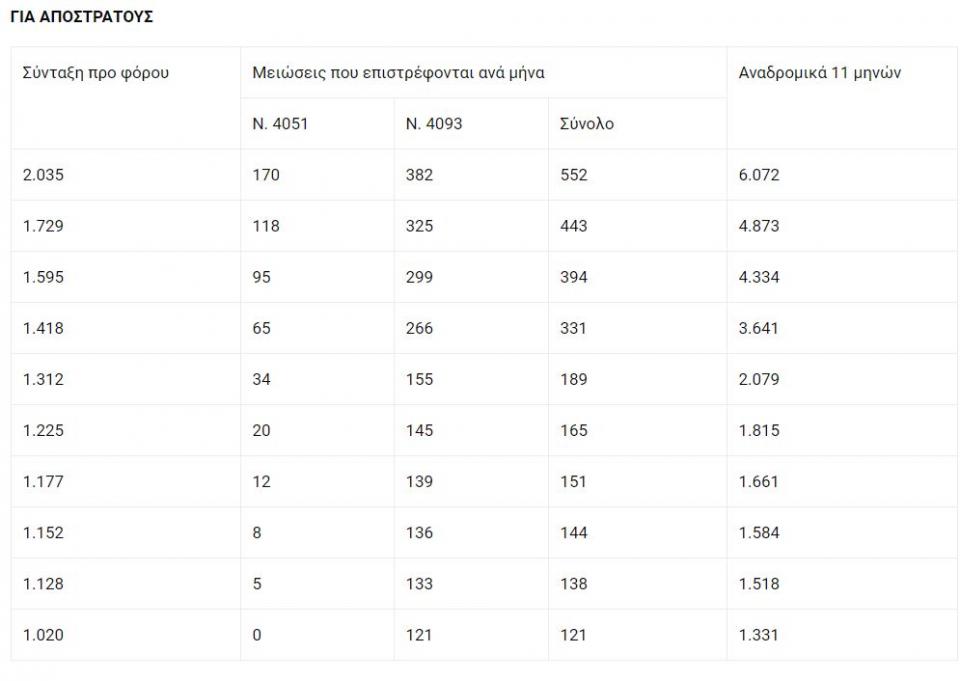Select the 2.079 retroactive amount cell
The height and width of the screenshot is (681, 960).
point(759,379)
